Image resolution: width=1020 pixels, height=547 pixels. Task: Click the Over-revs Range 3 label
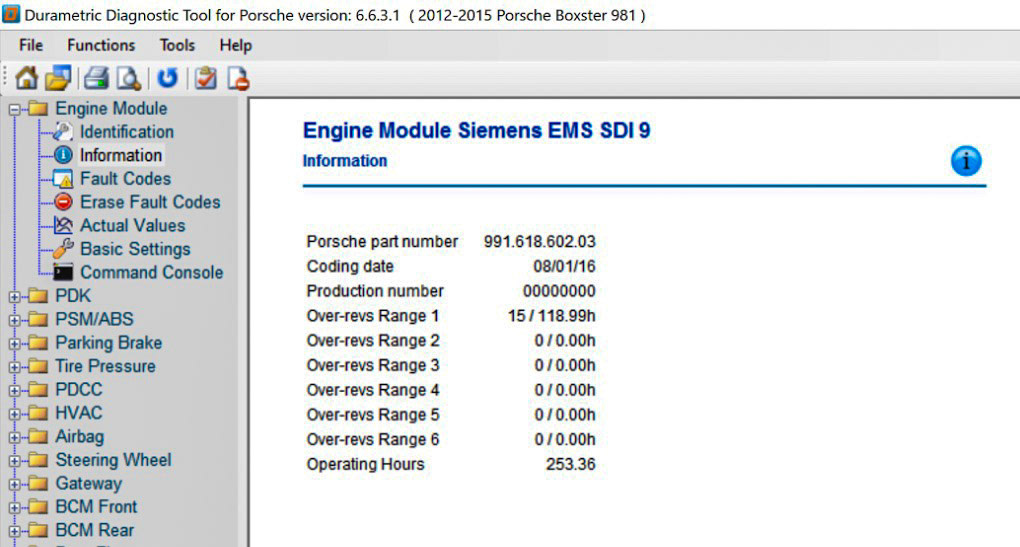click(373, 366)
